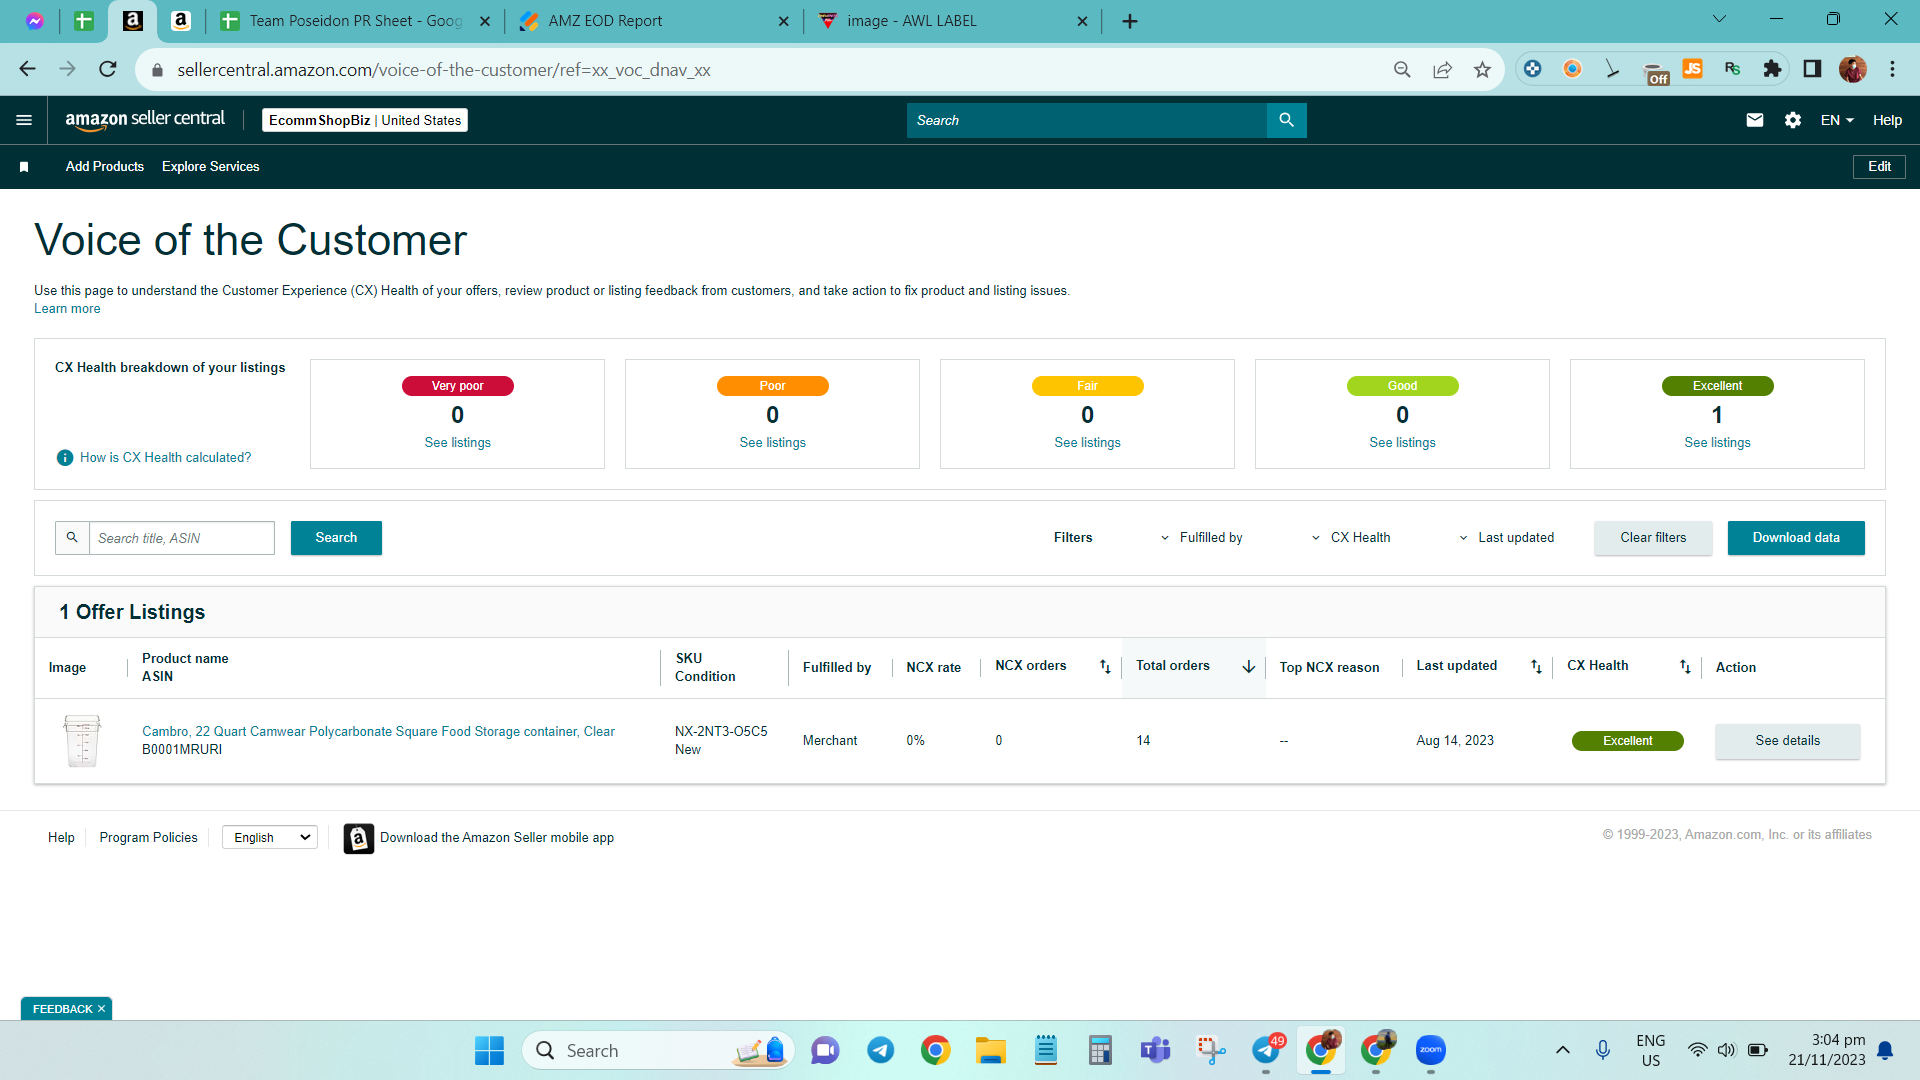Open File Explorer from the taskbar
The width and height of the screenshot is (1920, 1080).
[990, 1050]
